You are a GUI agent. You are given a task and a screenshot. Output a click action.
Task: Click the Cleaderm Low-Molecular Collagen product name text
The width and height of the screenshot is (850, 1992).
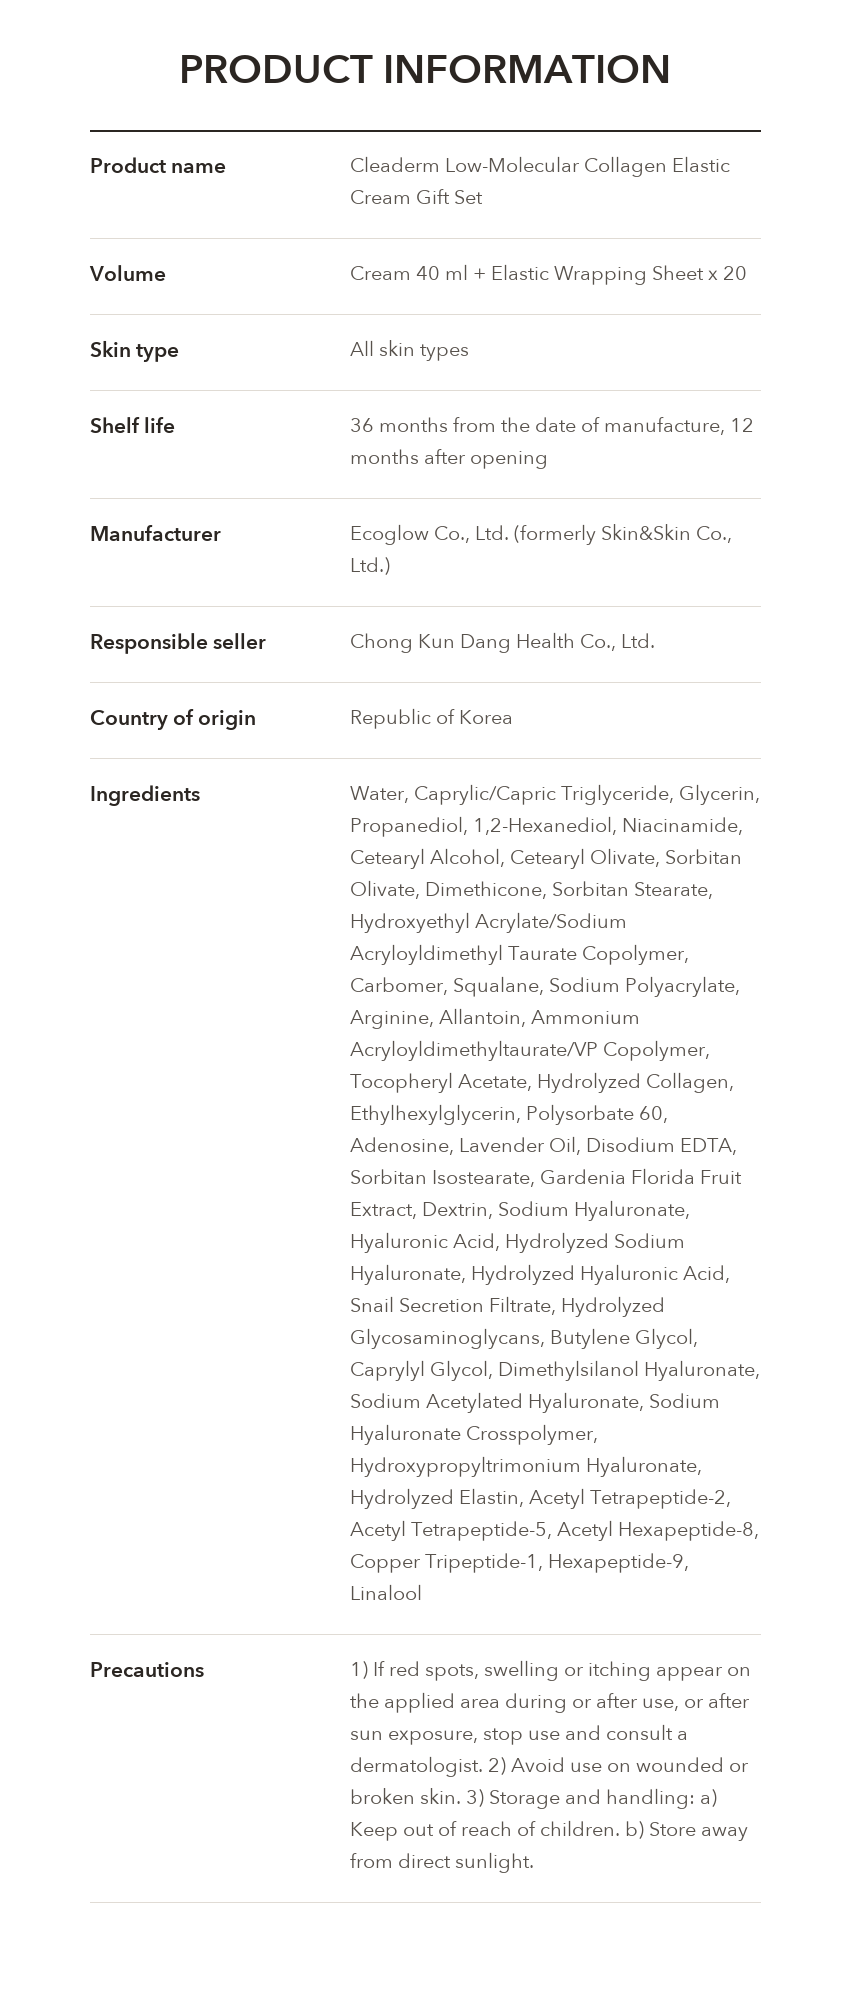540,181
